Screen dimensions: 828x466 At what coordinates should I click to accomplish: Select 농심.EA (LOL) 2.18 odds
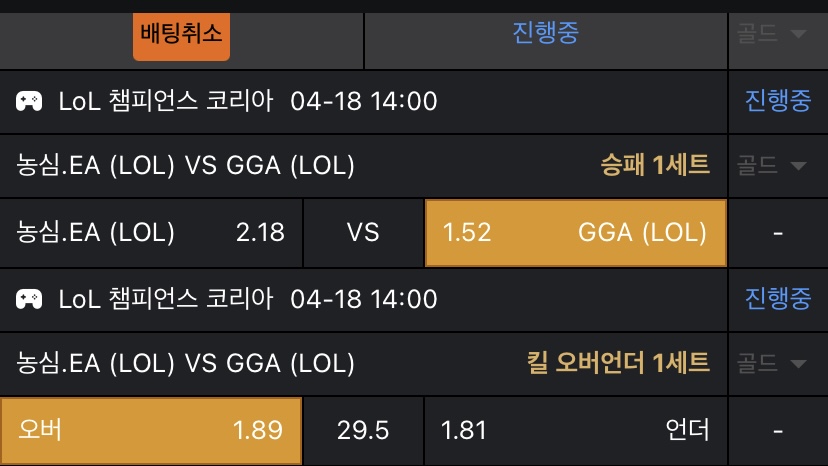tap(151, 233)
